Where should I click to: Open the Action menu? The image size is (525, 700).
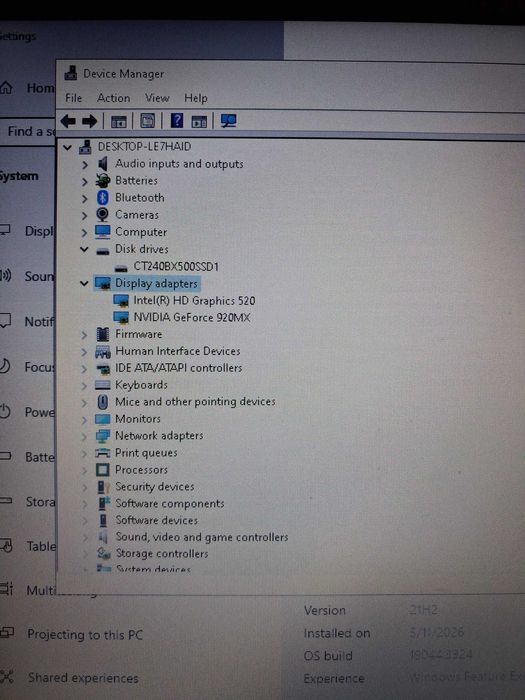click(x=113, y=98)
